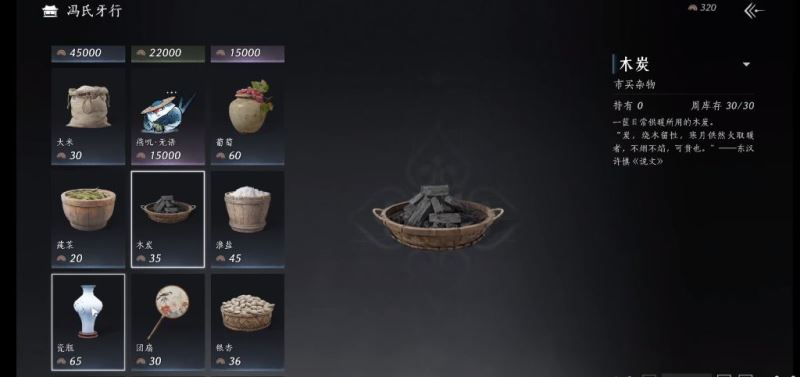The image size is (800, 377).
Task: Pick the salt bucket item priced 45
Action: 247,219
